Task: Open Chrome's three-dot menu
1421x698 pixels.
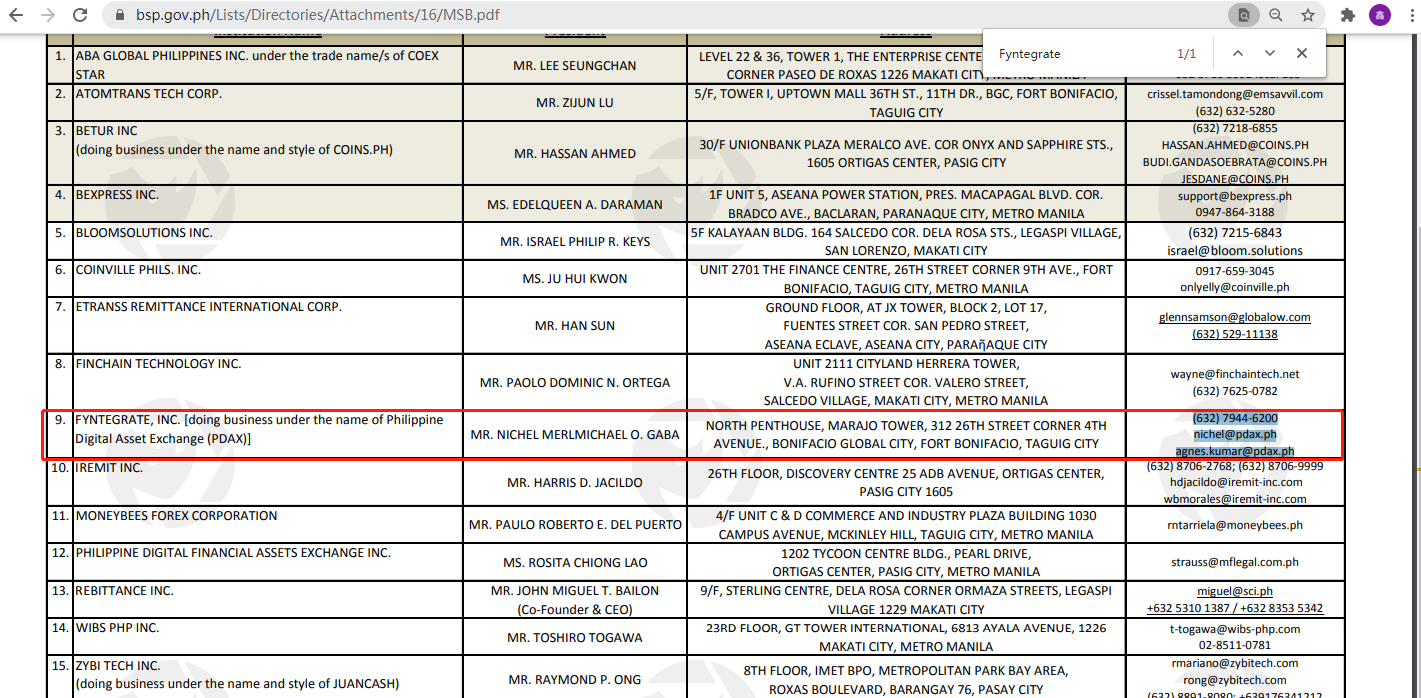Action: [1410, 15]
